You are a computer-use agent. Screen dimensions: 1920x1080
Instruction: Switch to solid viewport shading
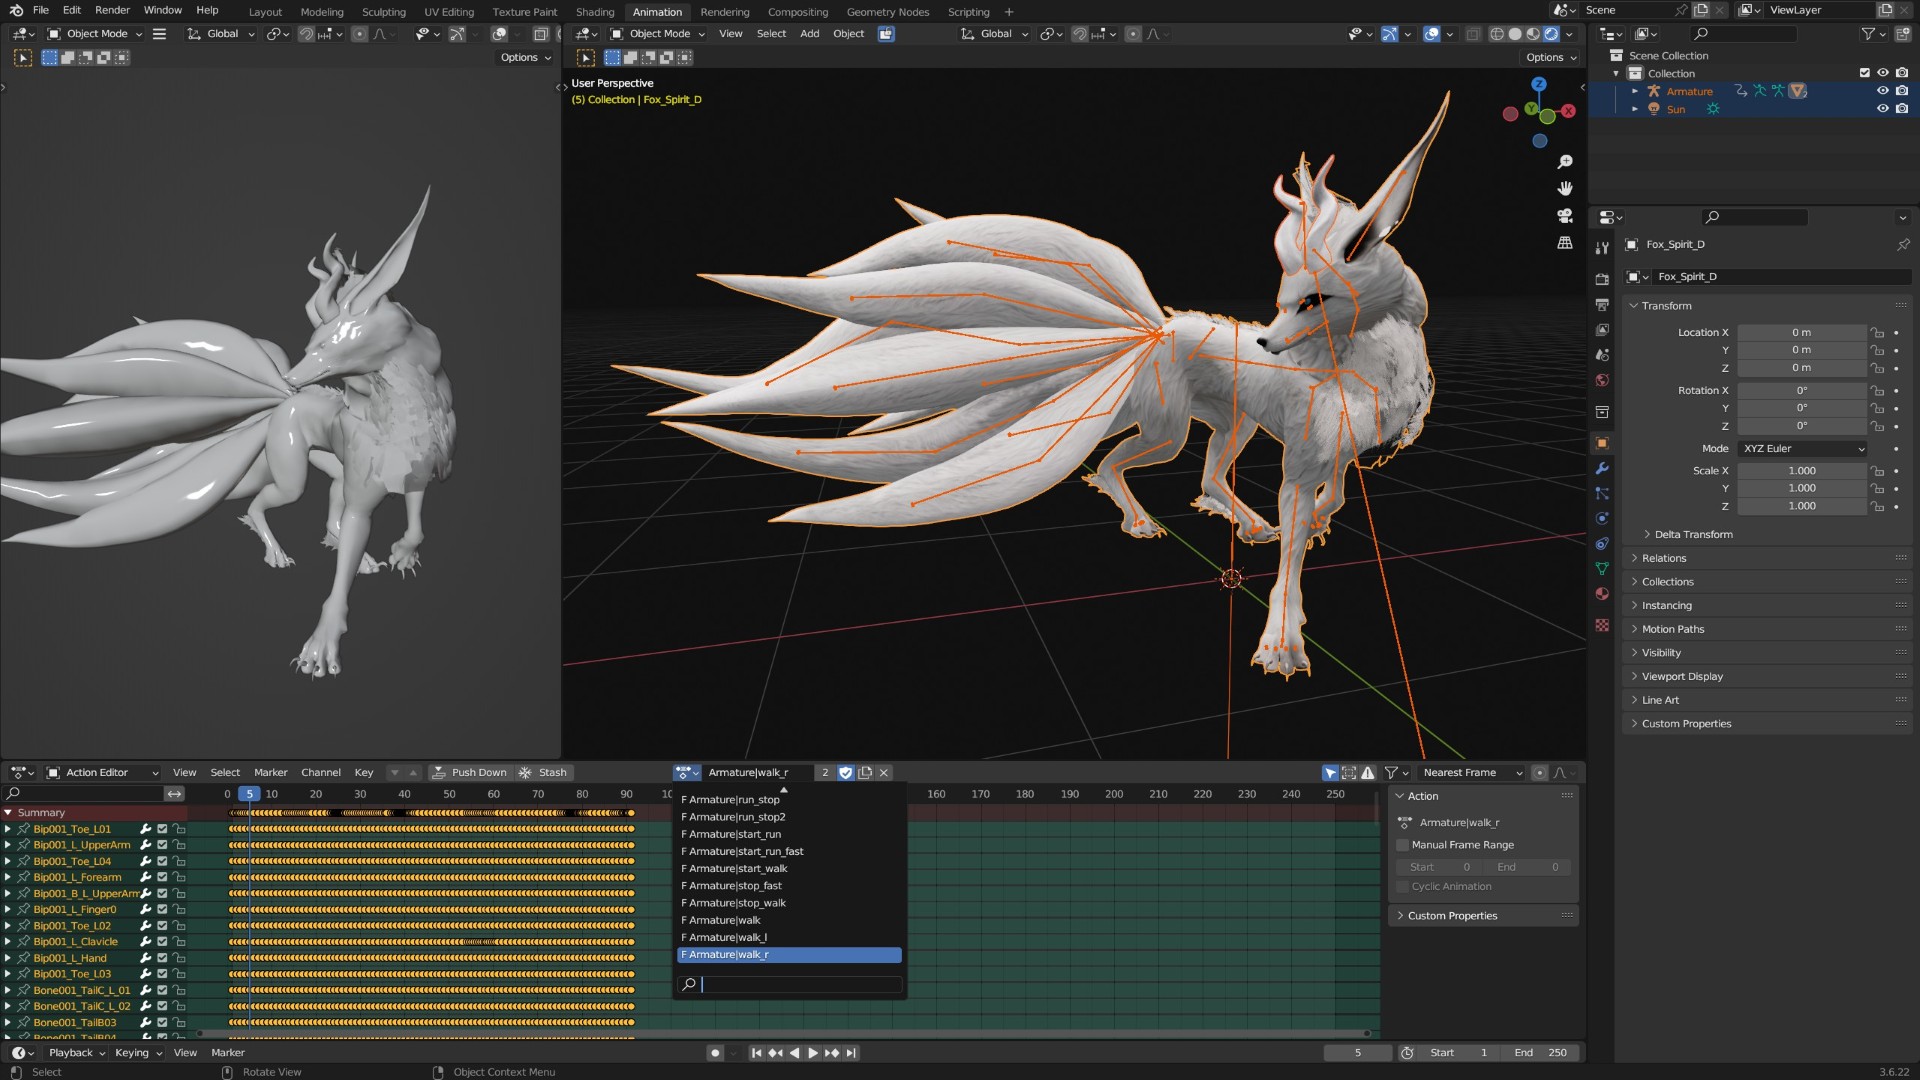point(1515,34)
